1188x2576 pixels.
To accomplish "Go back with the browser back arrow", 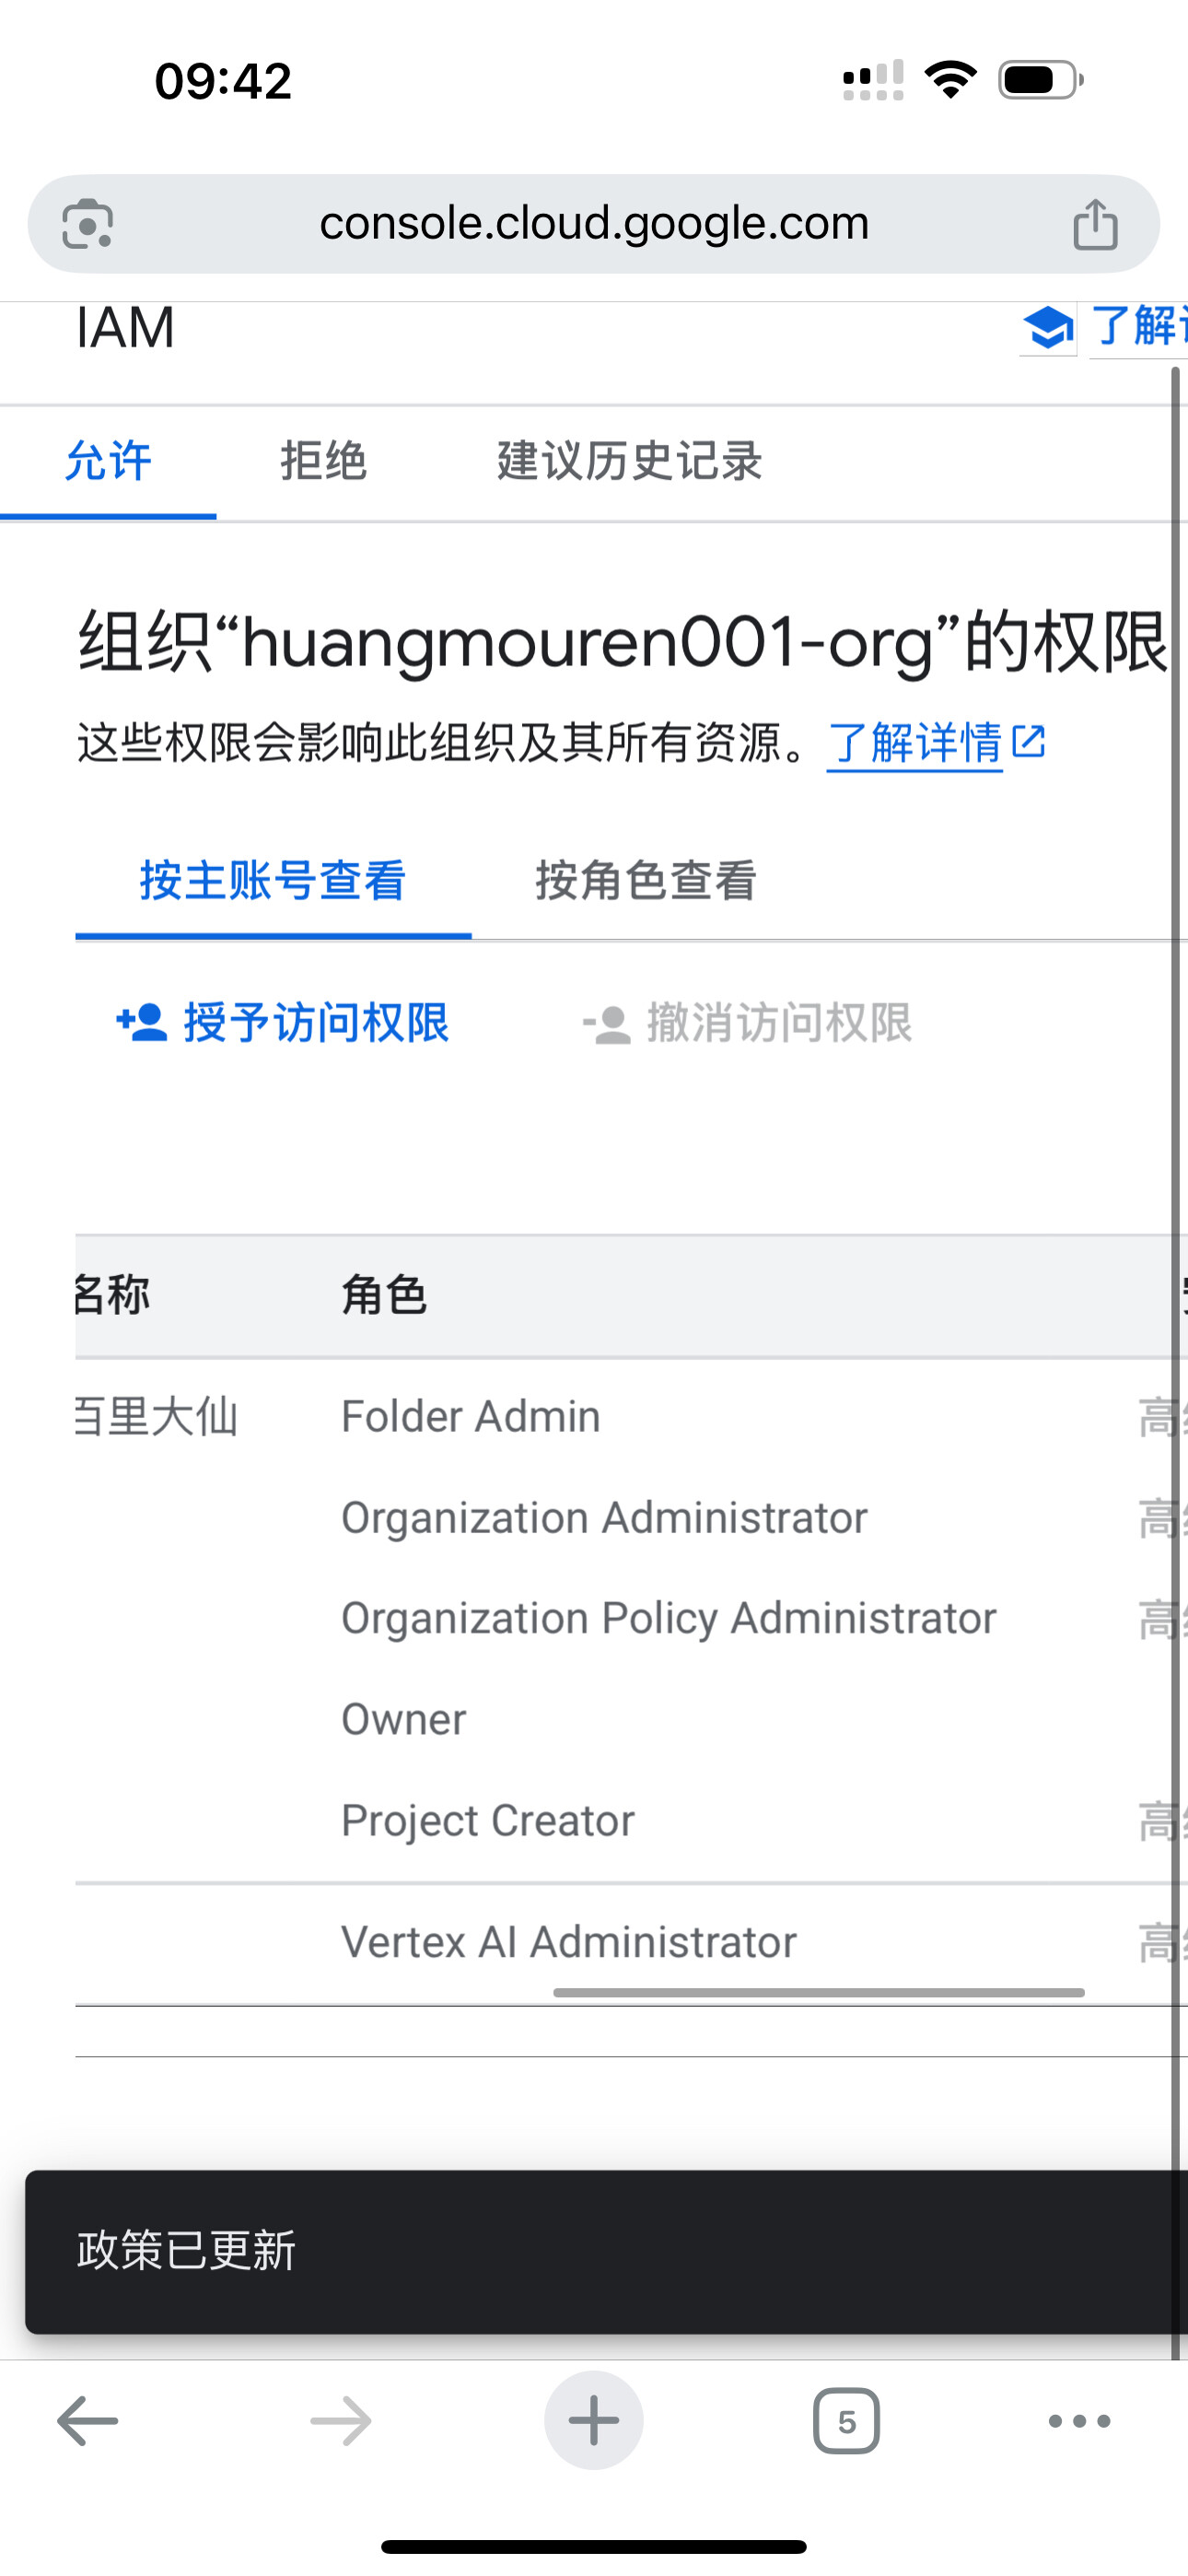I will click(x=88, y=2421).
